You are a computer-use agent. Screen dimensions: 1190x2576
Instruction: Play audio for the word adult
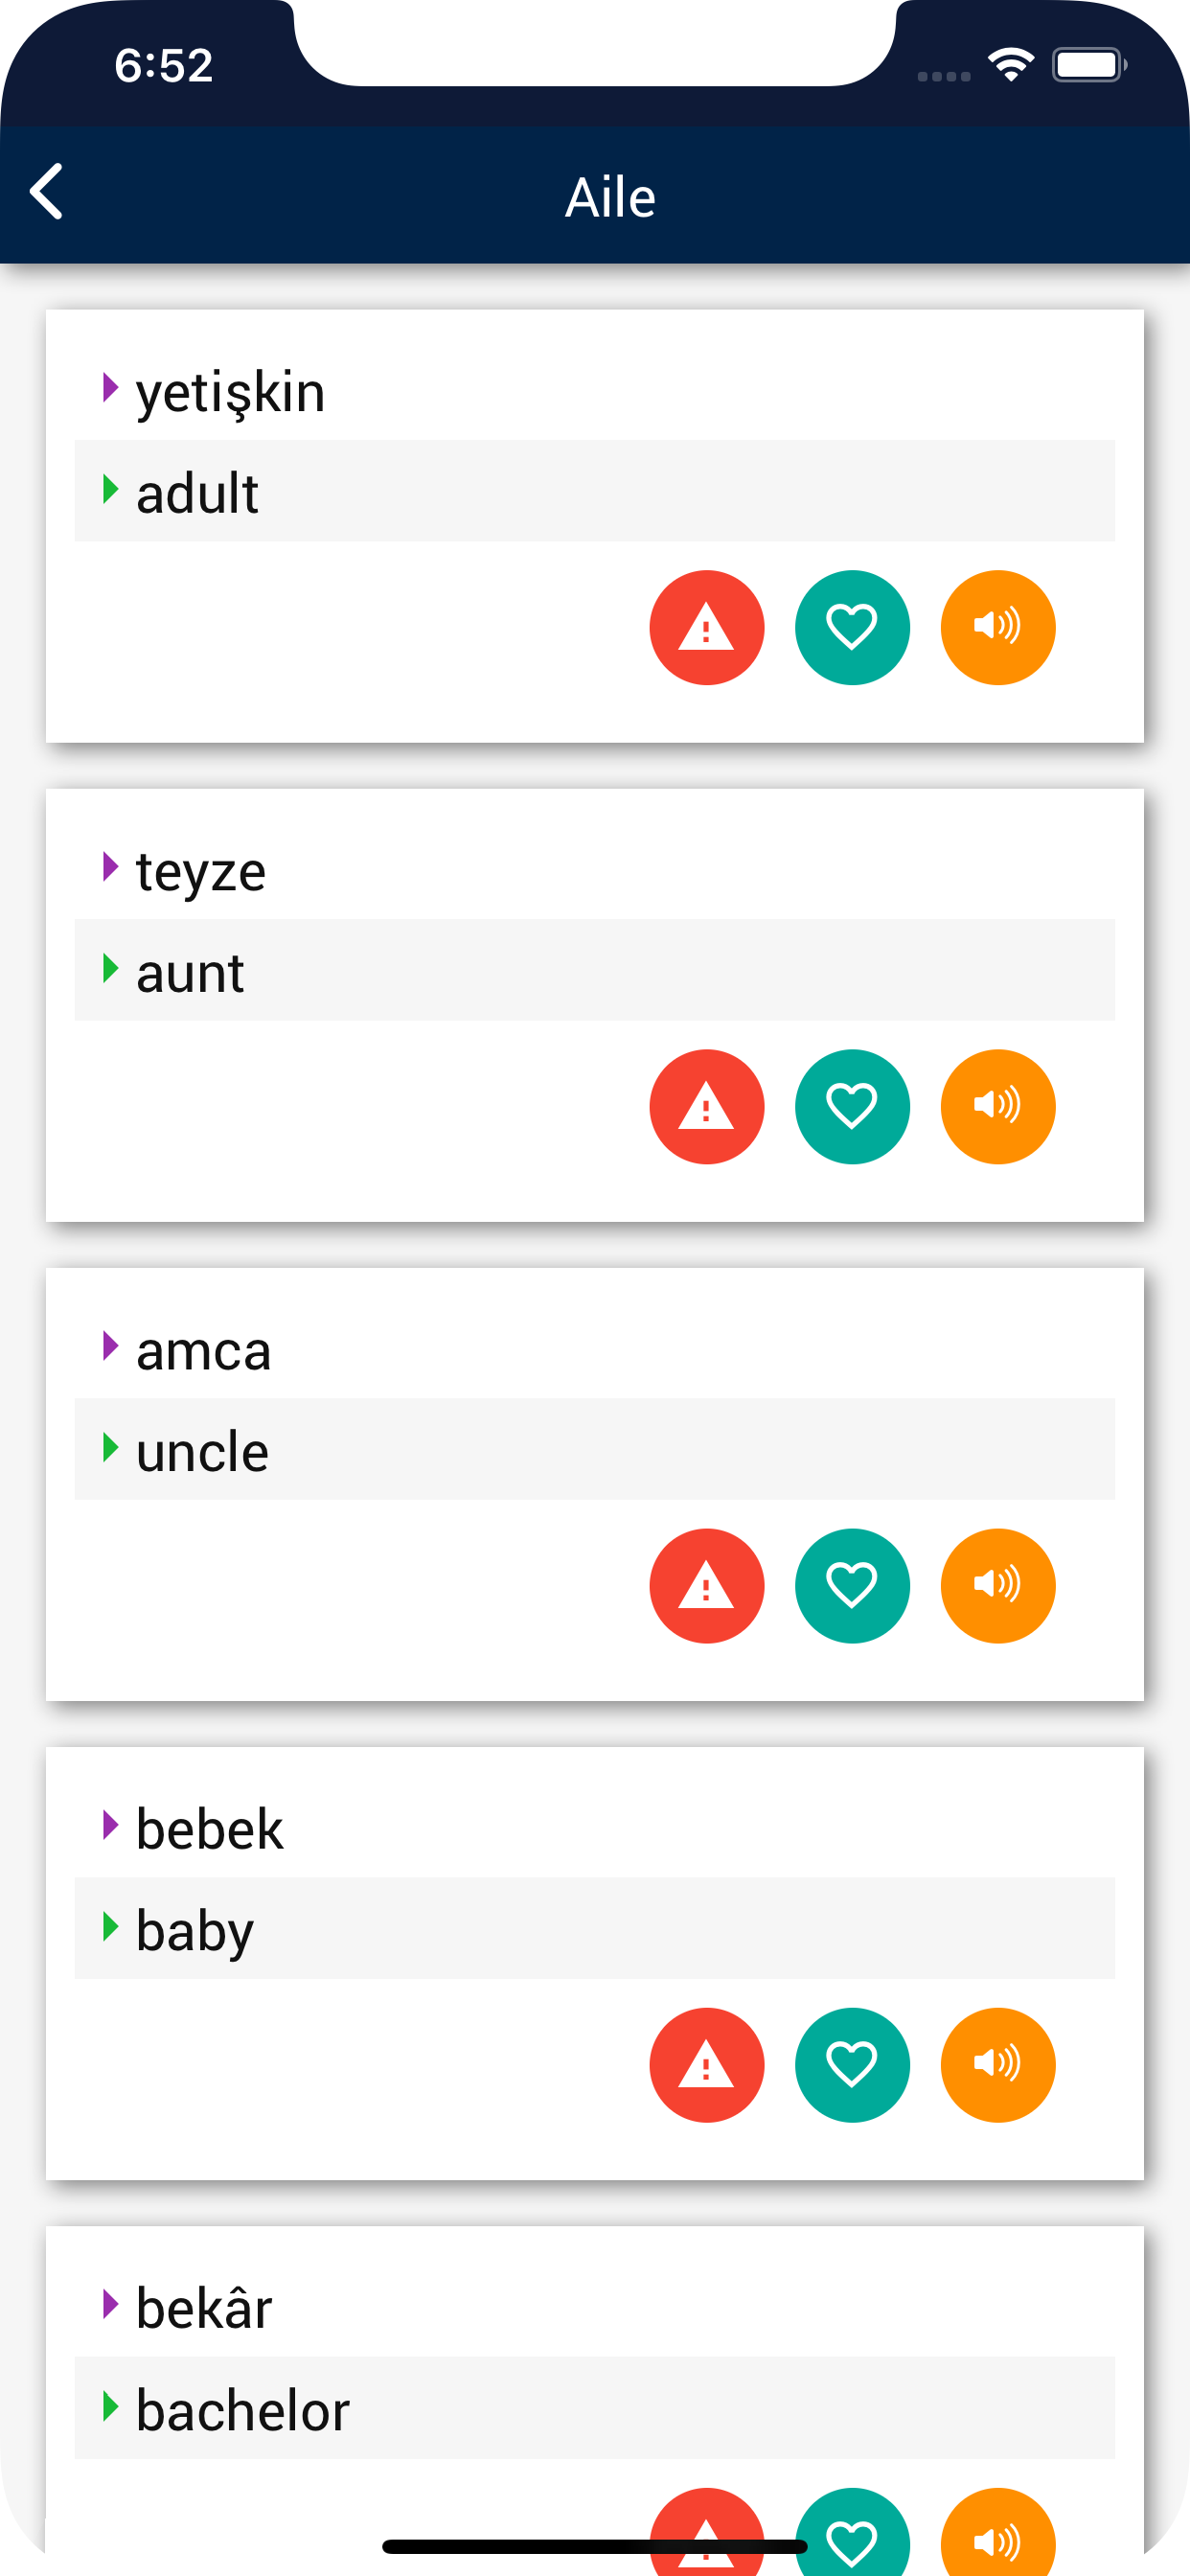click(997, 627)
